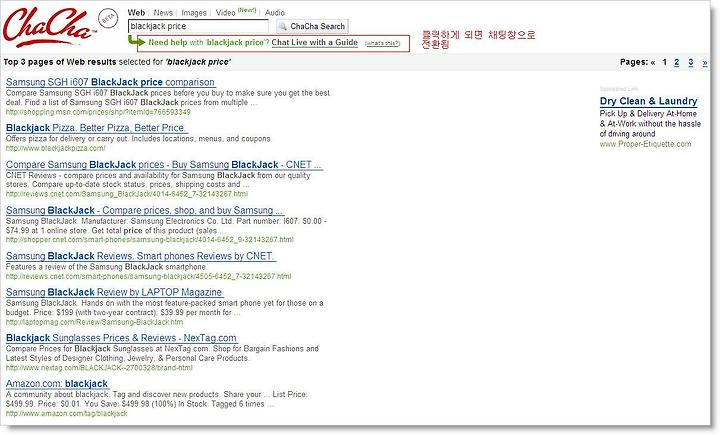
Task: Switch to the Images tab
Action: (x=194, y=13)
